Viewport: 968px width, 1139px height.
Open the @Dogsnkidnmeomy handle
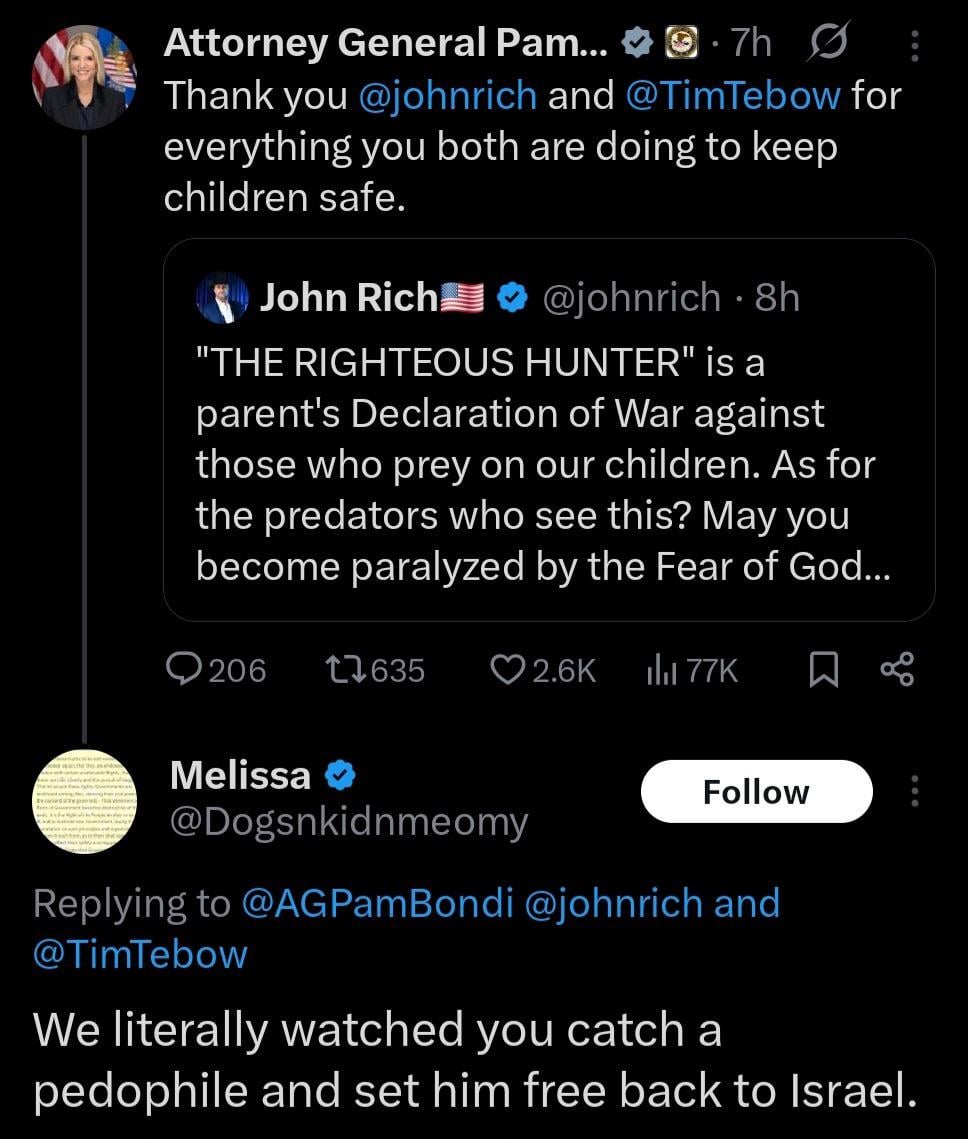pos(349,822)
